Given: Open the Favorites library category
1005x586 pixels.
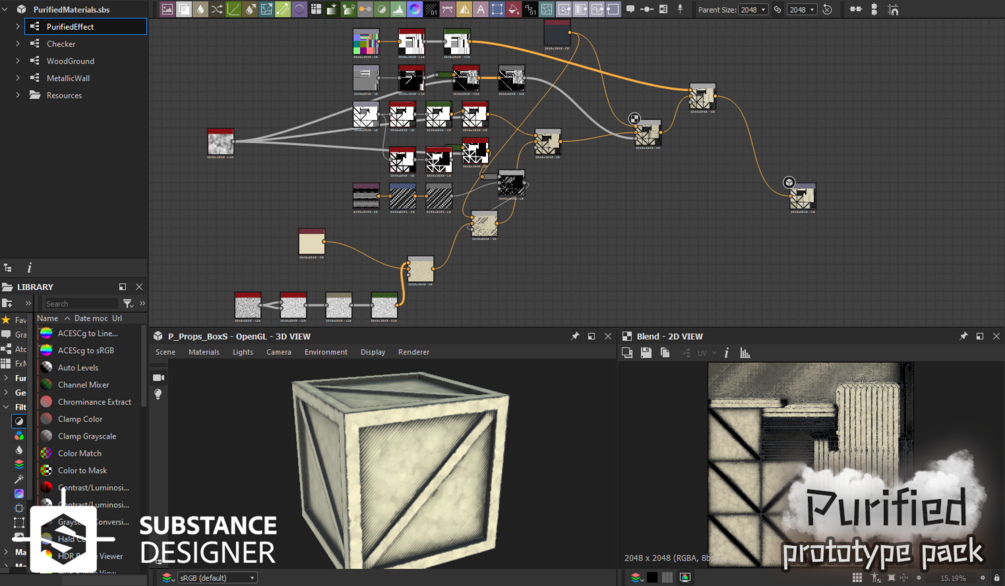Looking at the screenshot, I should [14, 319].
